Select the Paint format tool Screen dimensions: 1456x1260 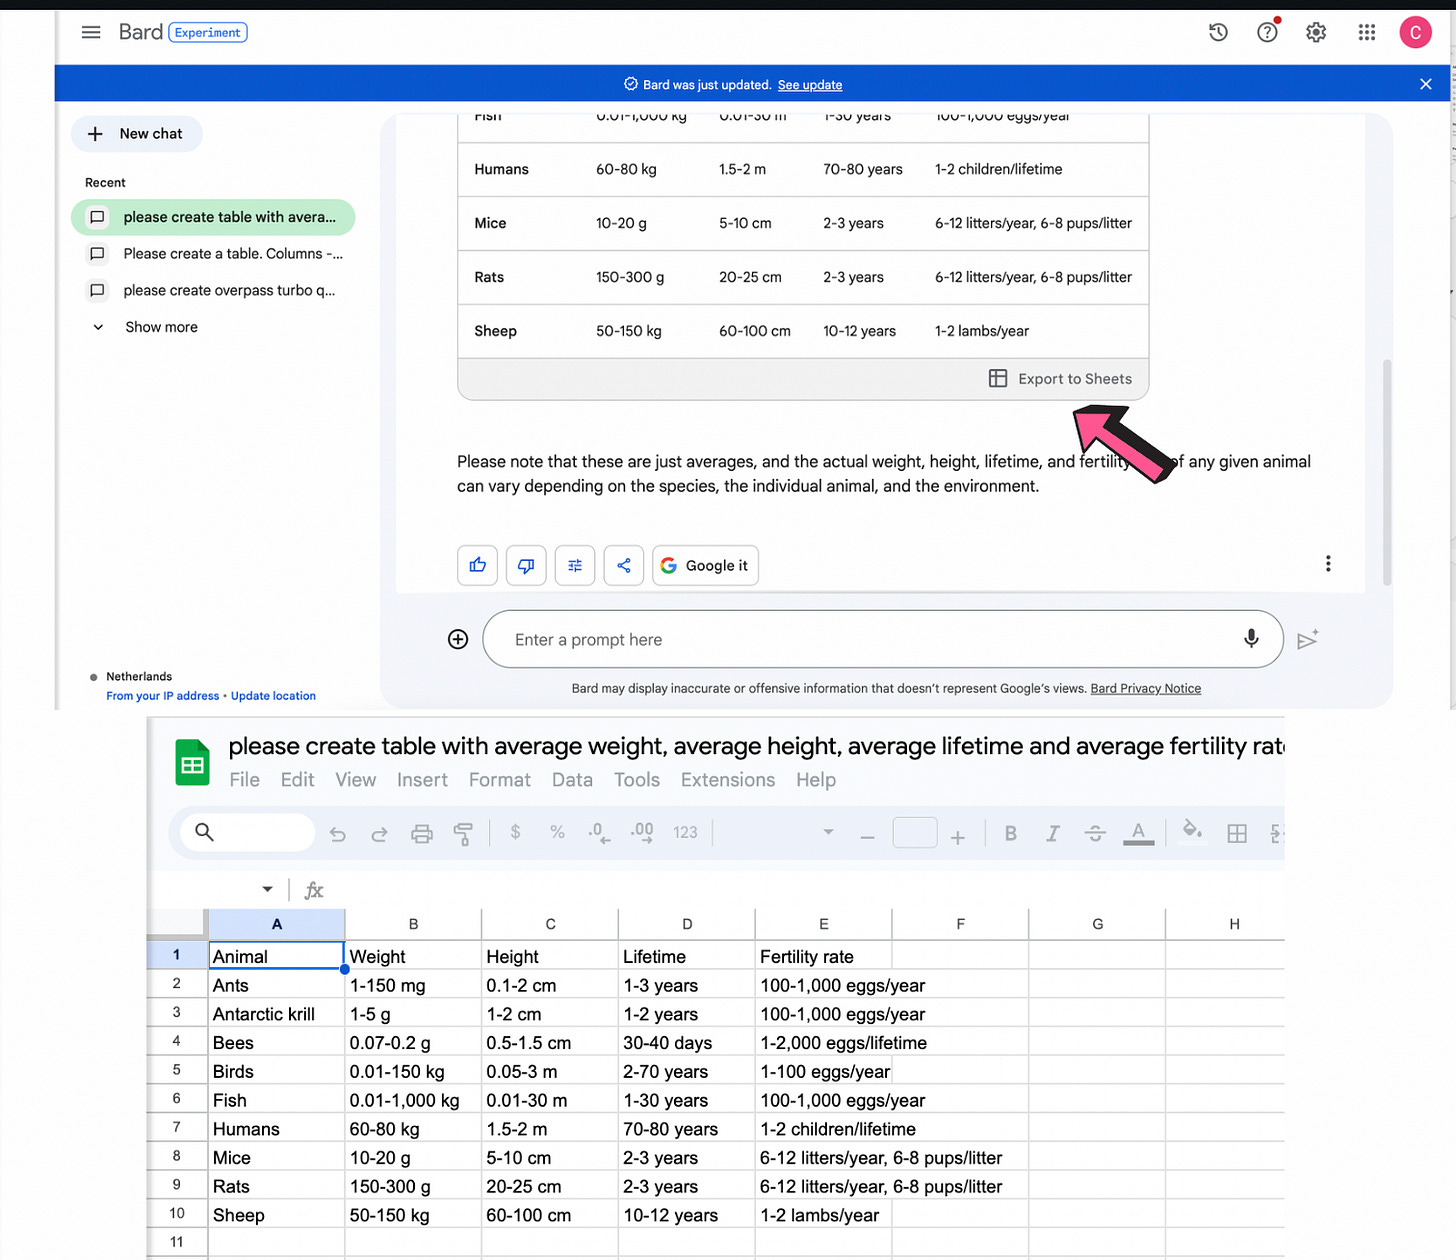[463, 833]
